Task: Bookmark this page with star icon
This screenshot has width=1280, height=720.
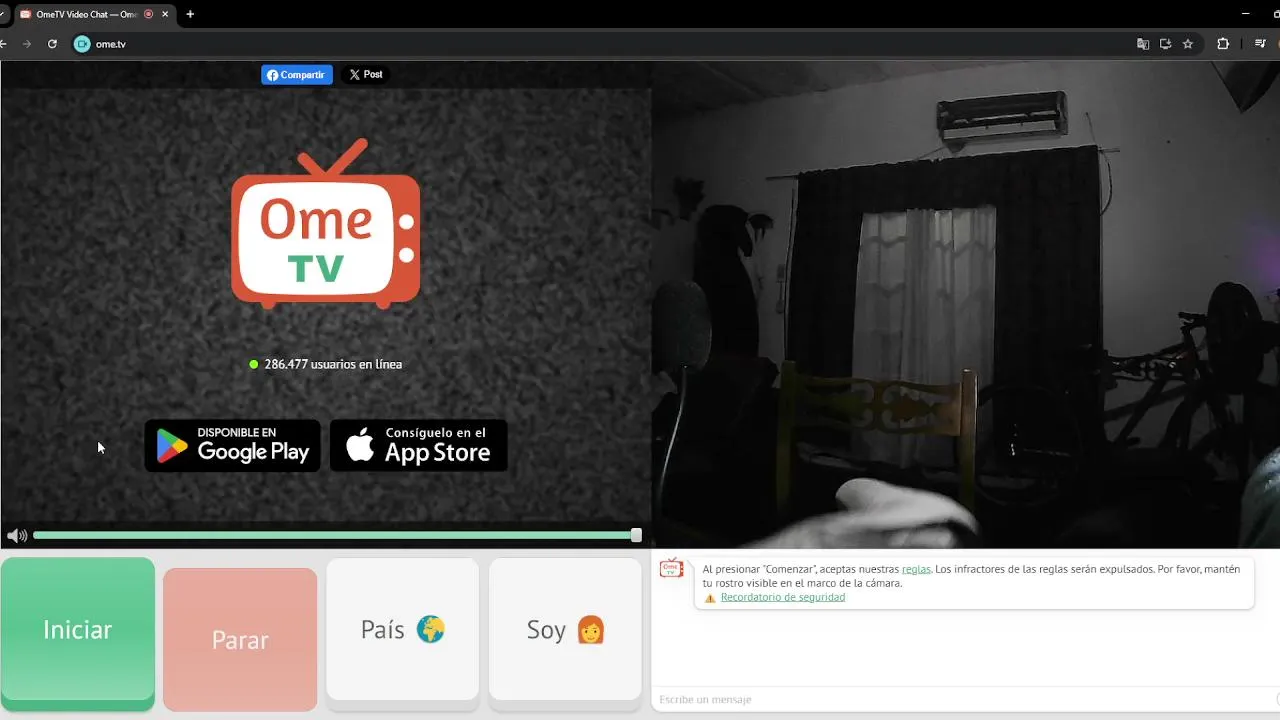Action: coord(1188,44)
